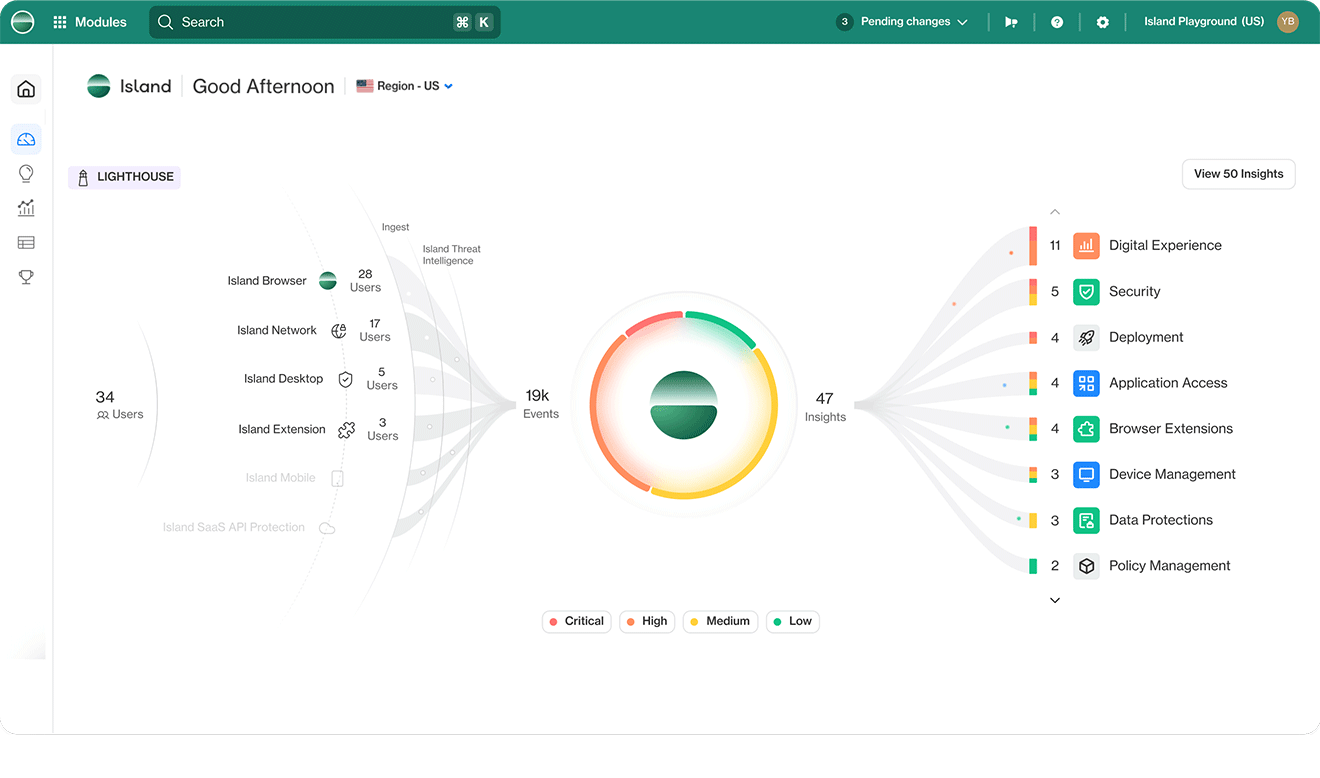Open the Application Access category icon
Viewport: 1320px width, 778px height.
click(x=1086, y=383)
